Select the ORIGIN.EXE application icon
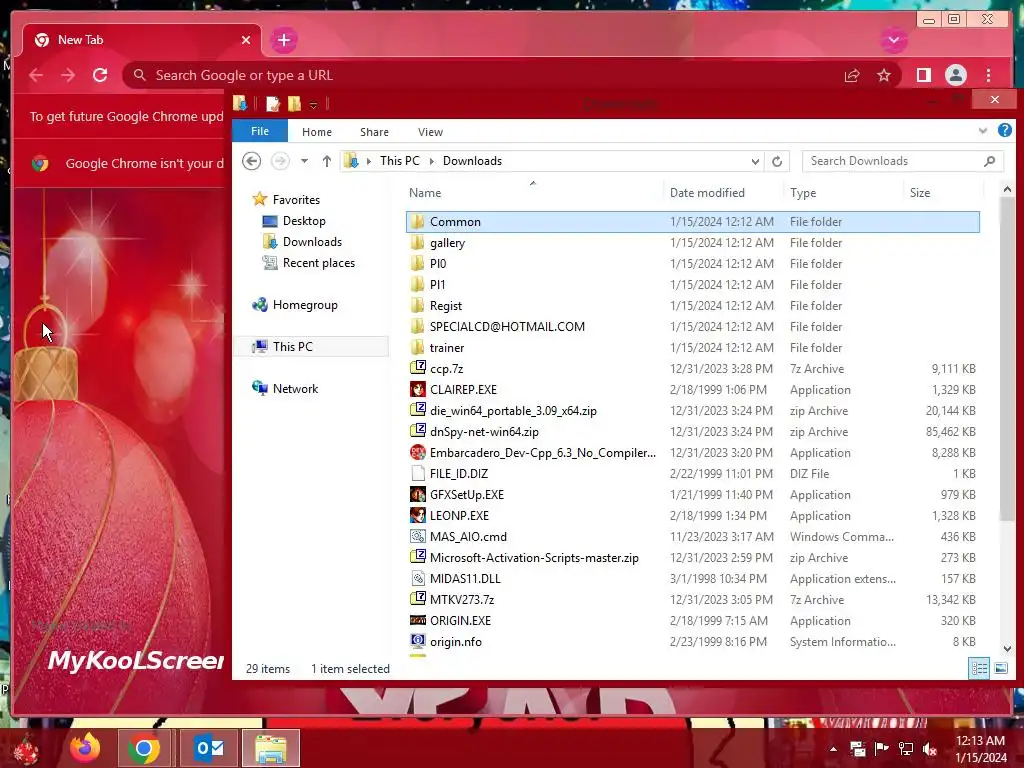This screenshot has height=768, width=1024. tap(418, 620)
